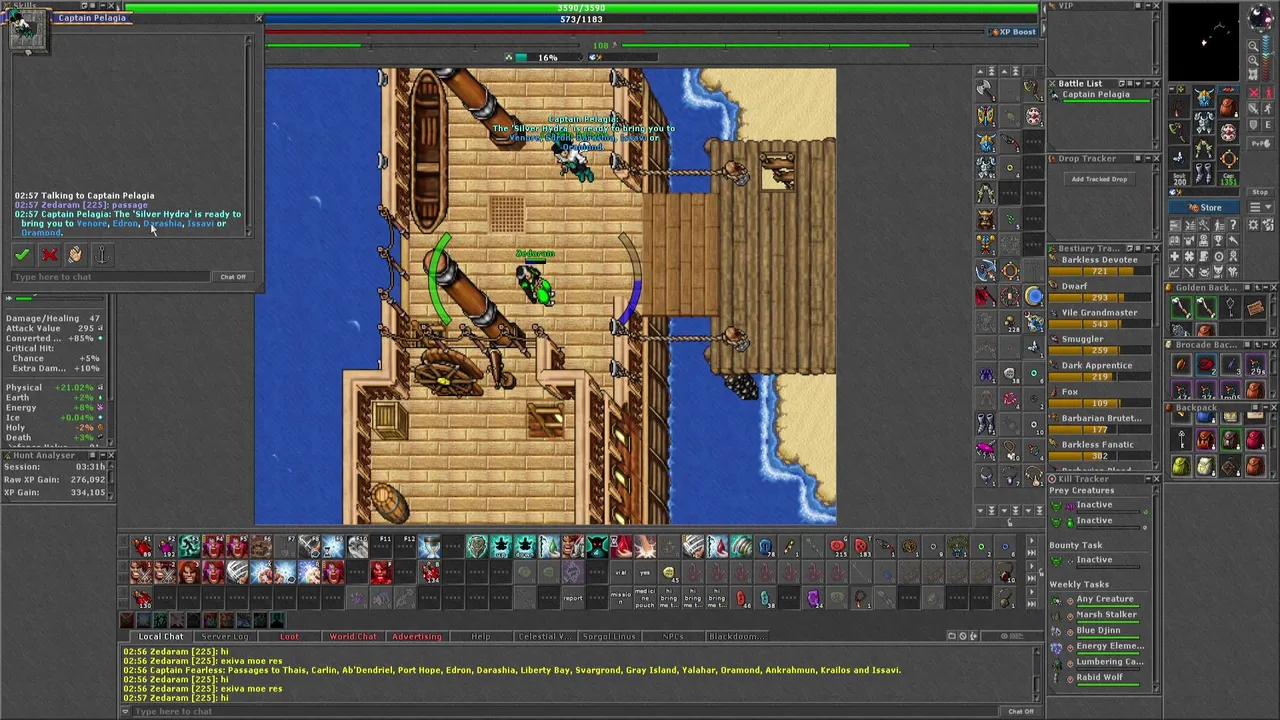Click the helmet equipment slot in inventory
Viewport: 1280px width, 720px height.
click(1204, 97)
